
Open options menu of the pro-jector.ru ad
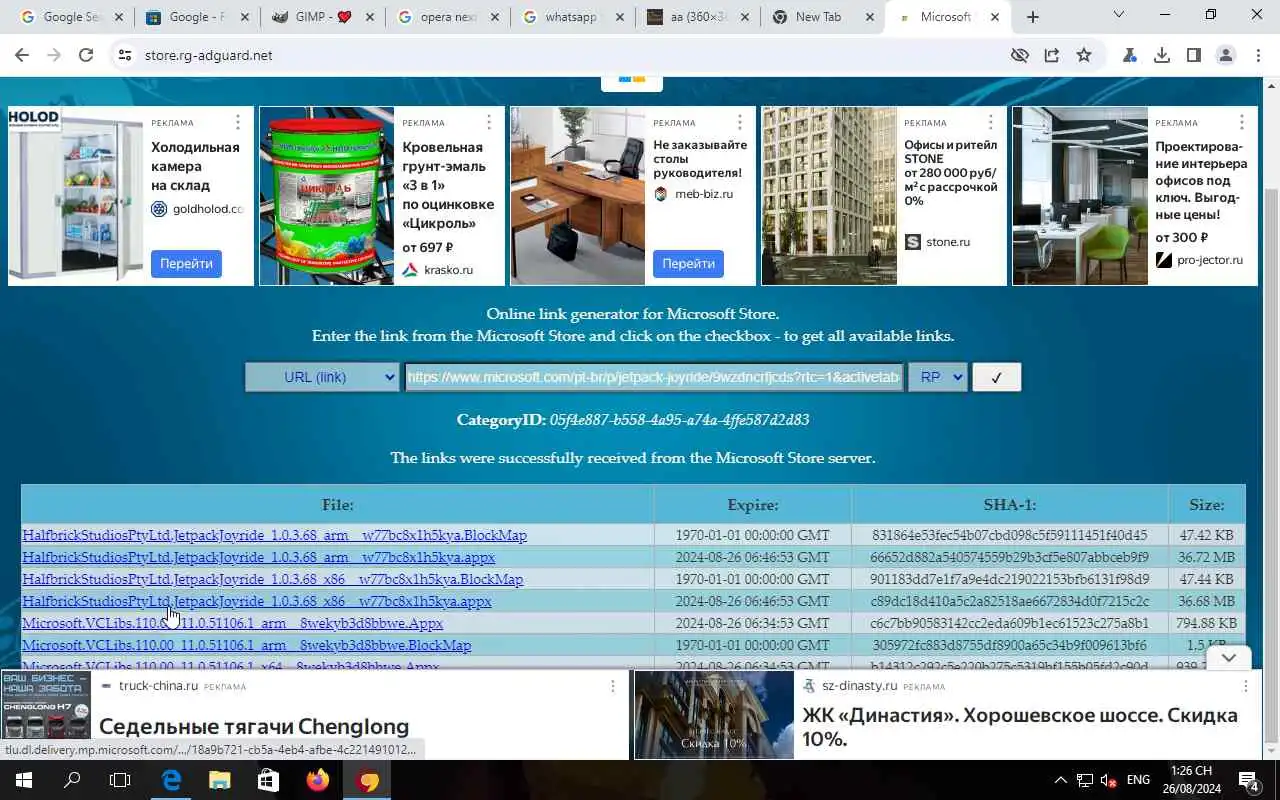tap(1241, 122)
